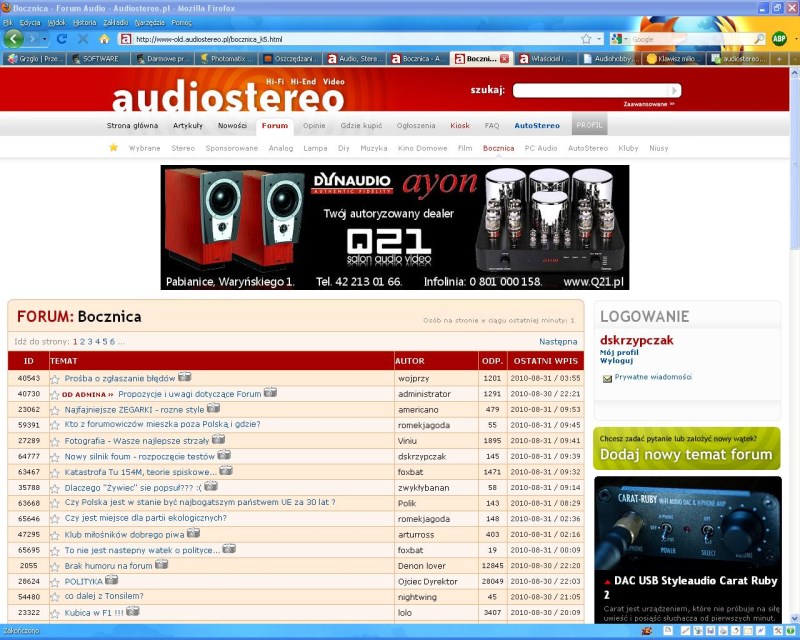
Task: Click the Firebug bug icon in status bar
Action: point(646,631)
